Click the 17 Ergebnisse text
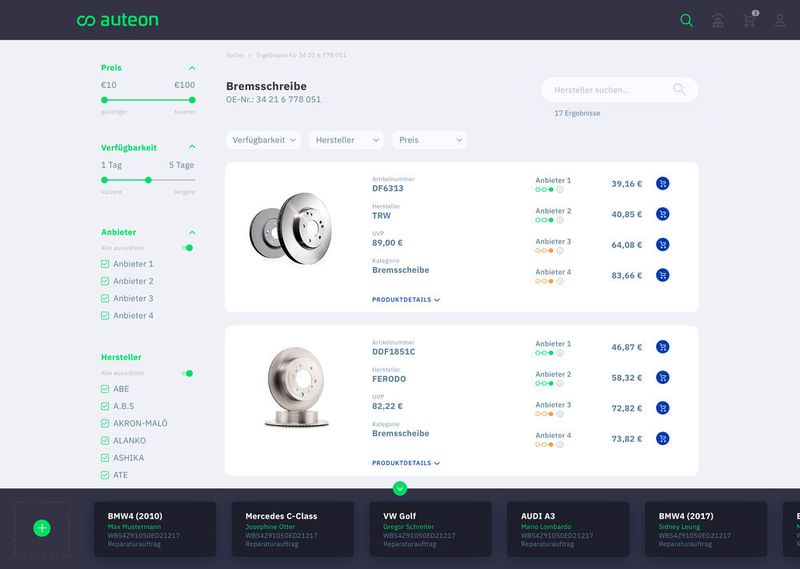The image size is (800, 569). pos(577,113)
